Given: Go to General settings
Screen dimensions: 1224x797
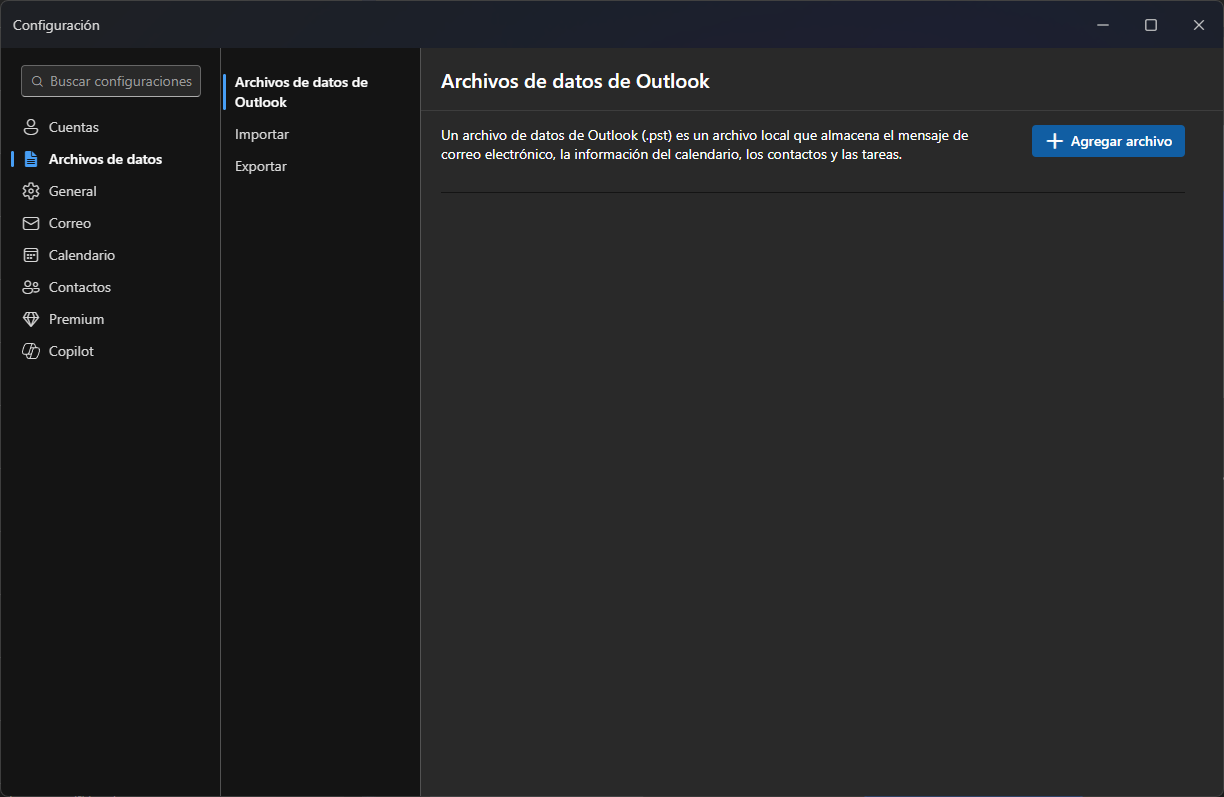Looking at the screenshot, I should click(110, 191).
